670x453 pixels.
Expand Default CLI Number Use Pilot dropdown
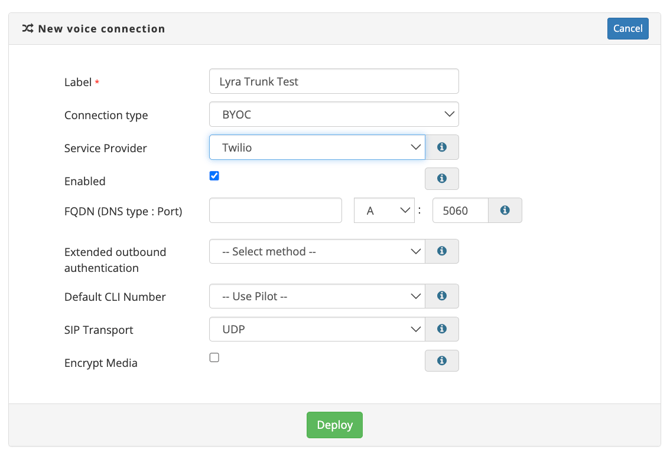pos(316,296)
